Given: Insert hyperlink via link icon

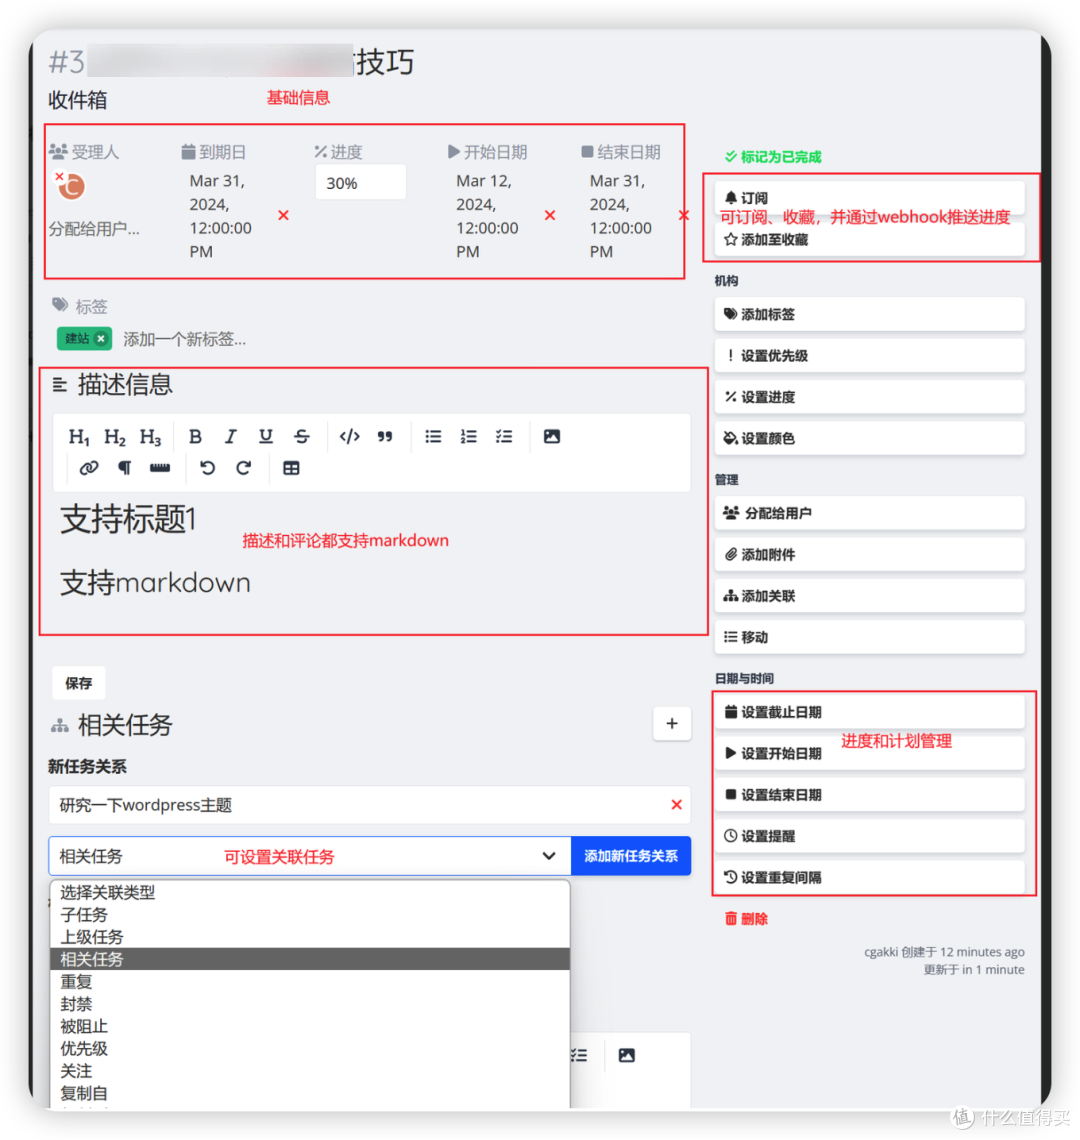Looking at the screenshot, I should click(x=89, y=468).
